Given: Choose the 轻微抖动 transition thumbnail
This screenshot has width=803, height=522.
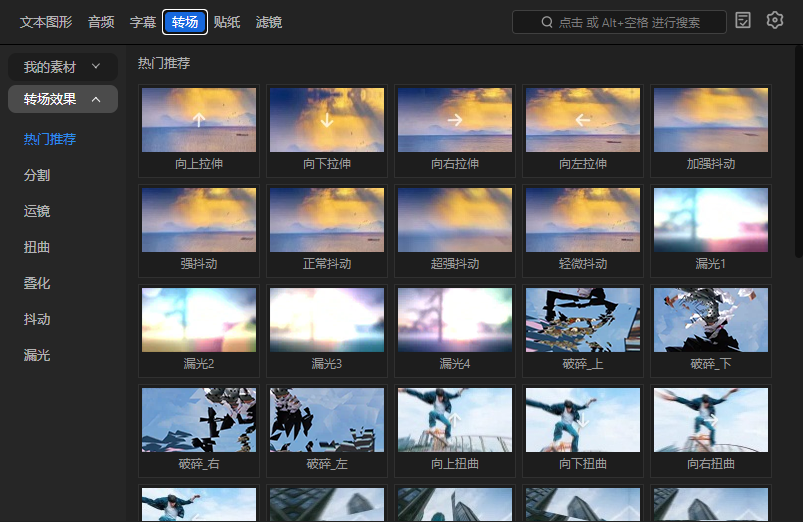Looking at the screenshot, I should pos(583,220).
